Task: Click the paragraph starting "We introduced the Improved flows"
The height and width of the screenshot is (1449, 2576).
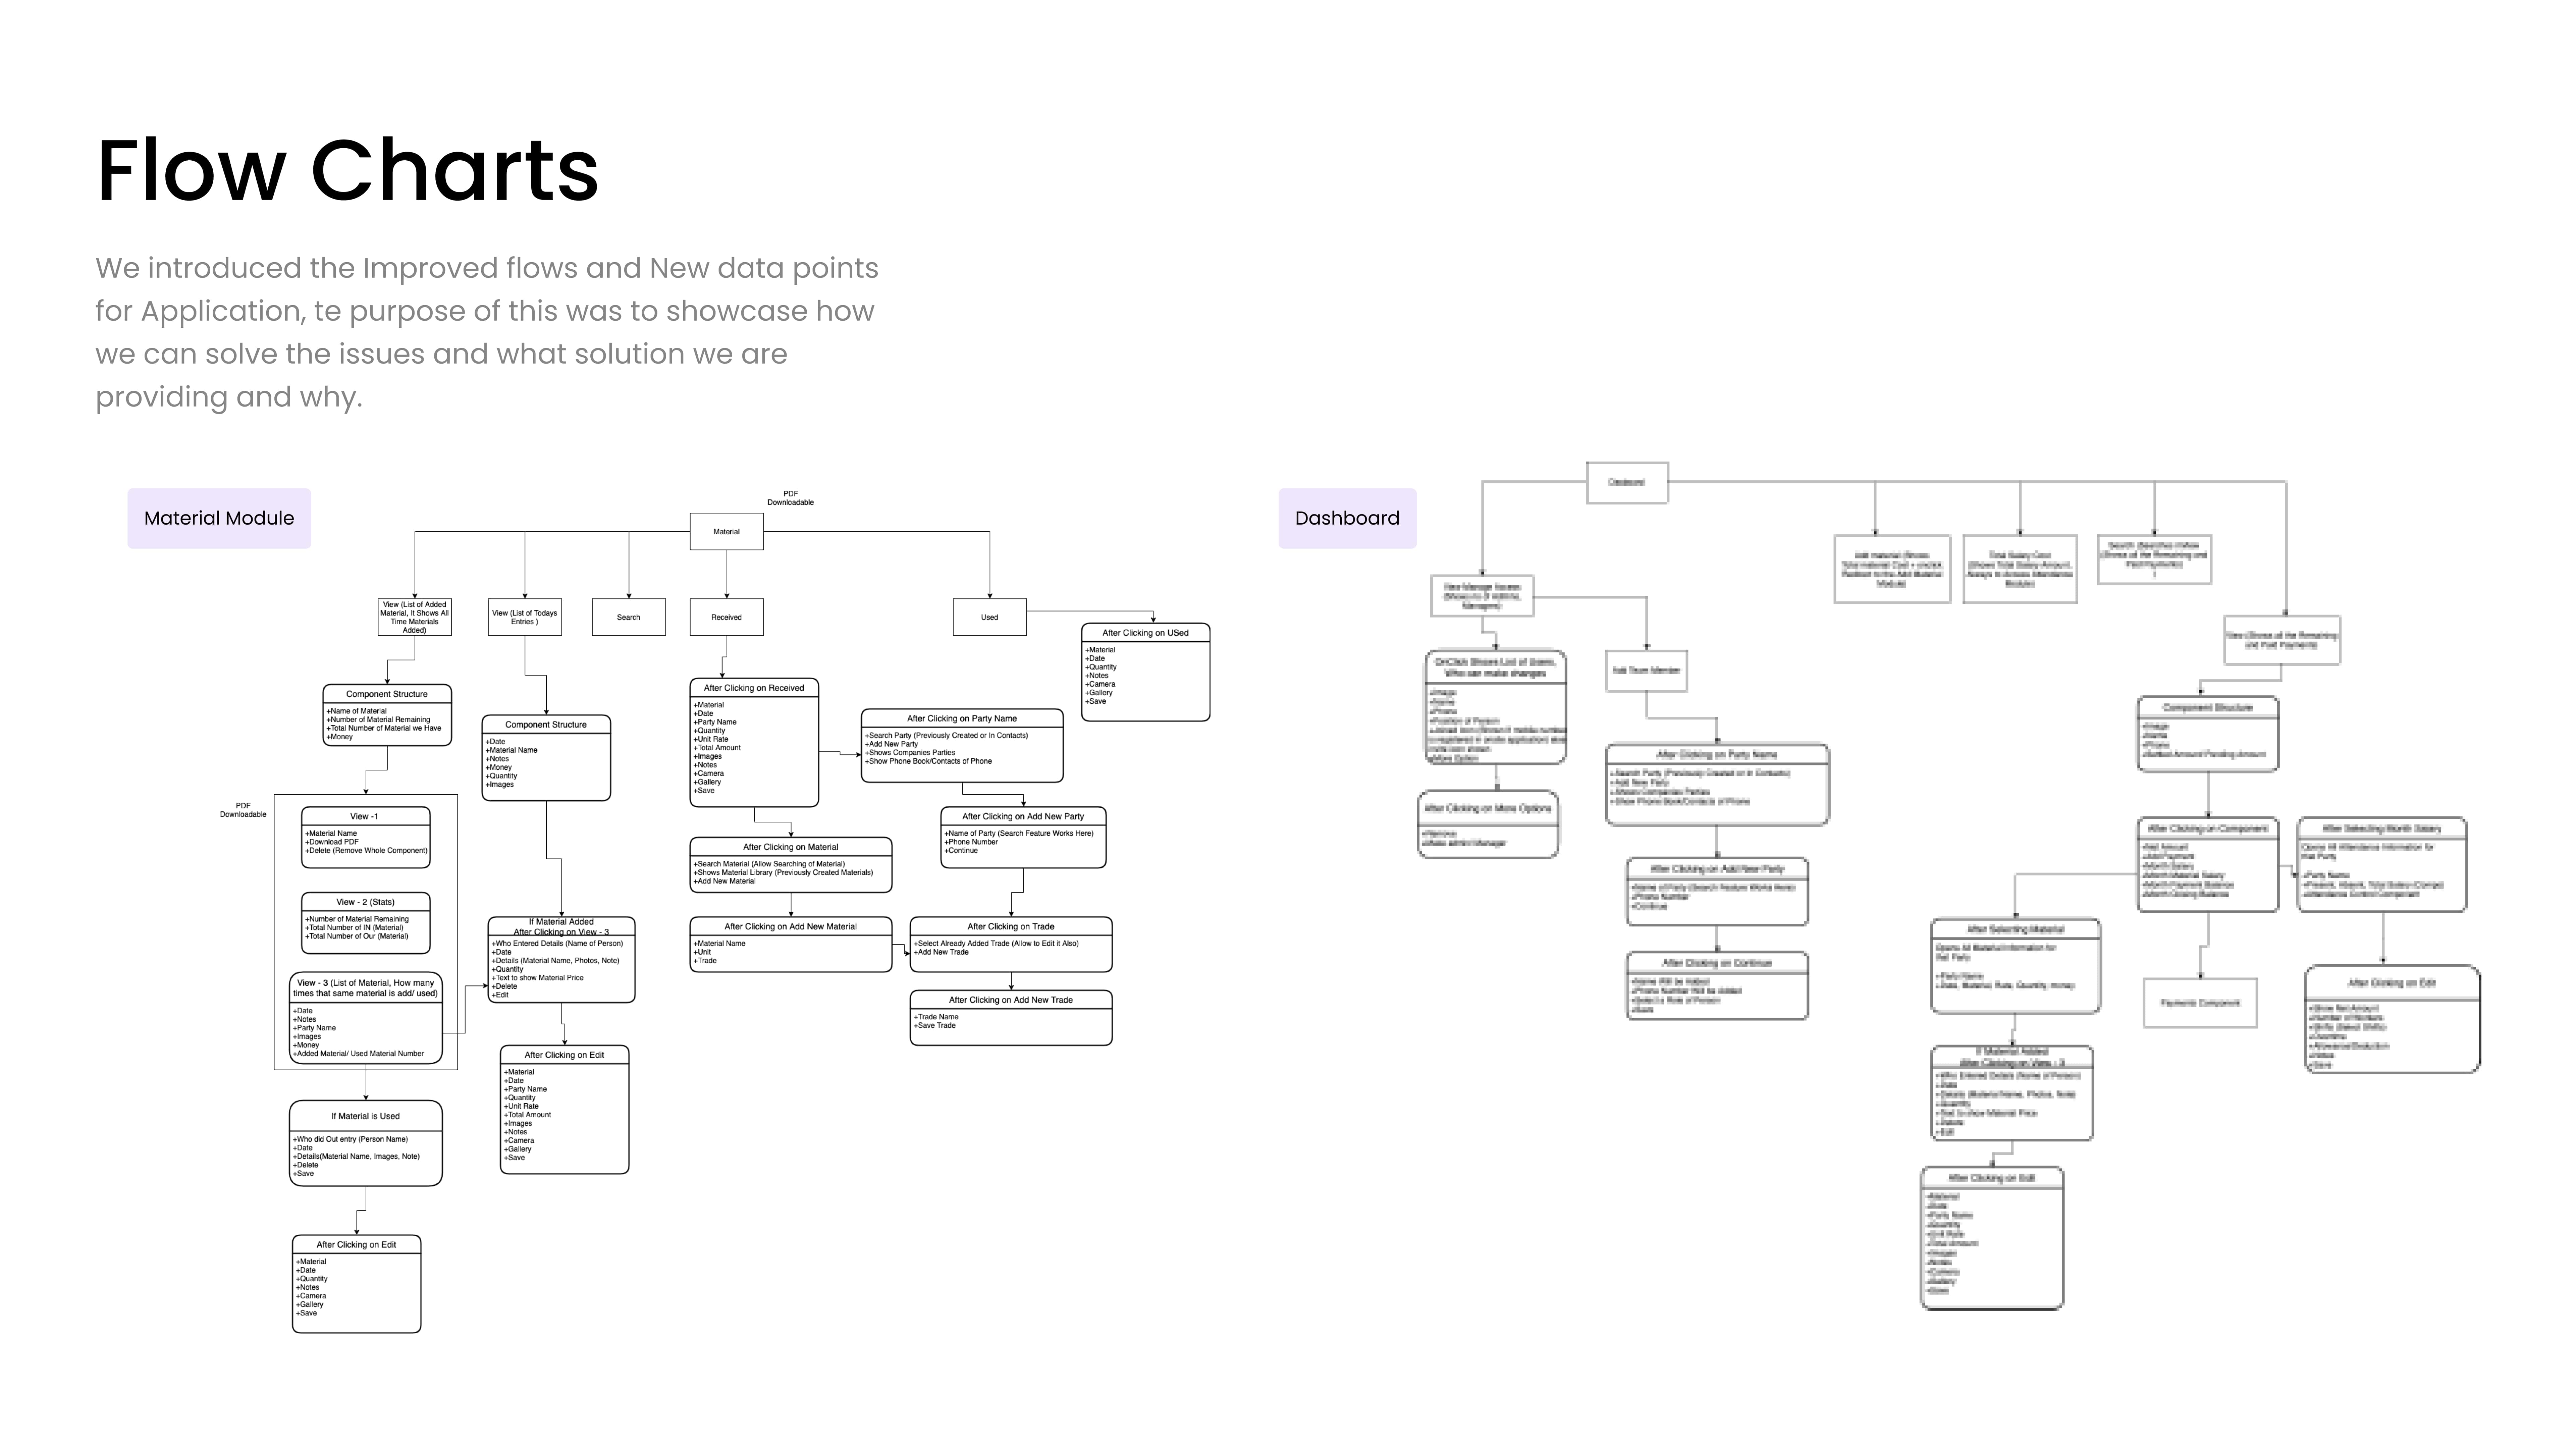Action: pyautogui.click(x=487, y=332)
